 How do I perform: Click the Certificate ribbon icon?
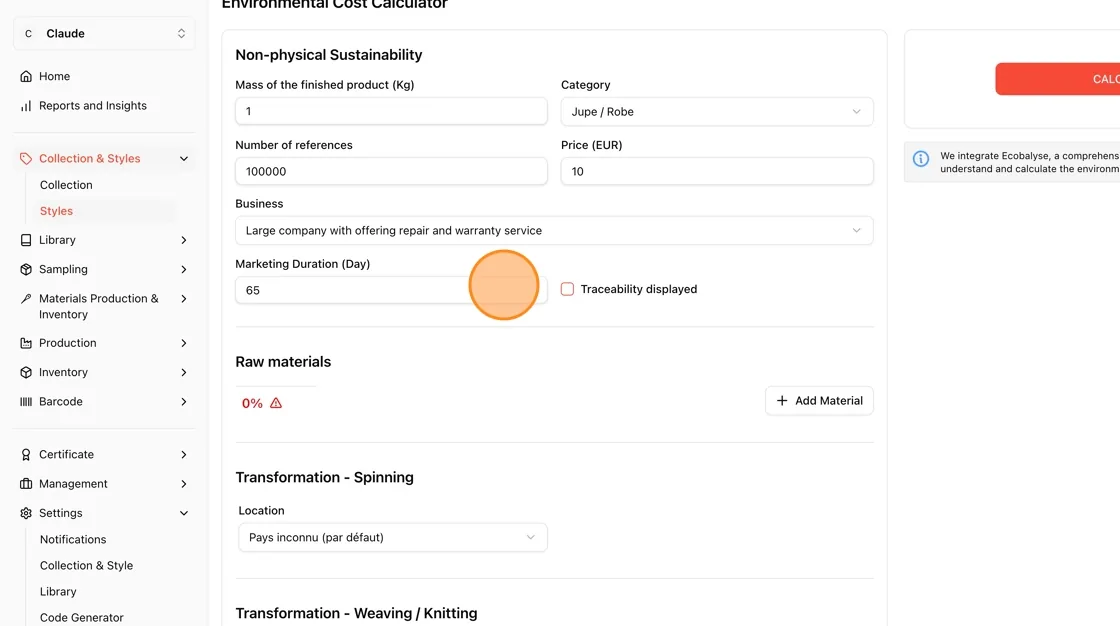tap(26, 454)
